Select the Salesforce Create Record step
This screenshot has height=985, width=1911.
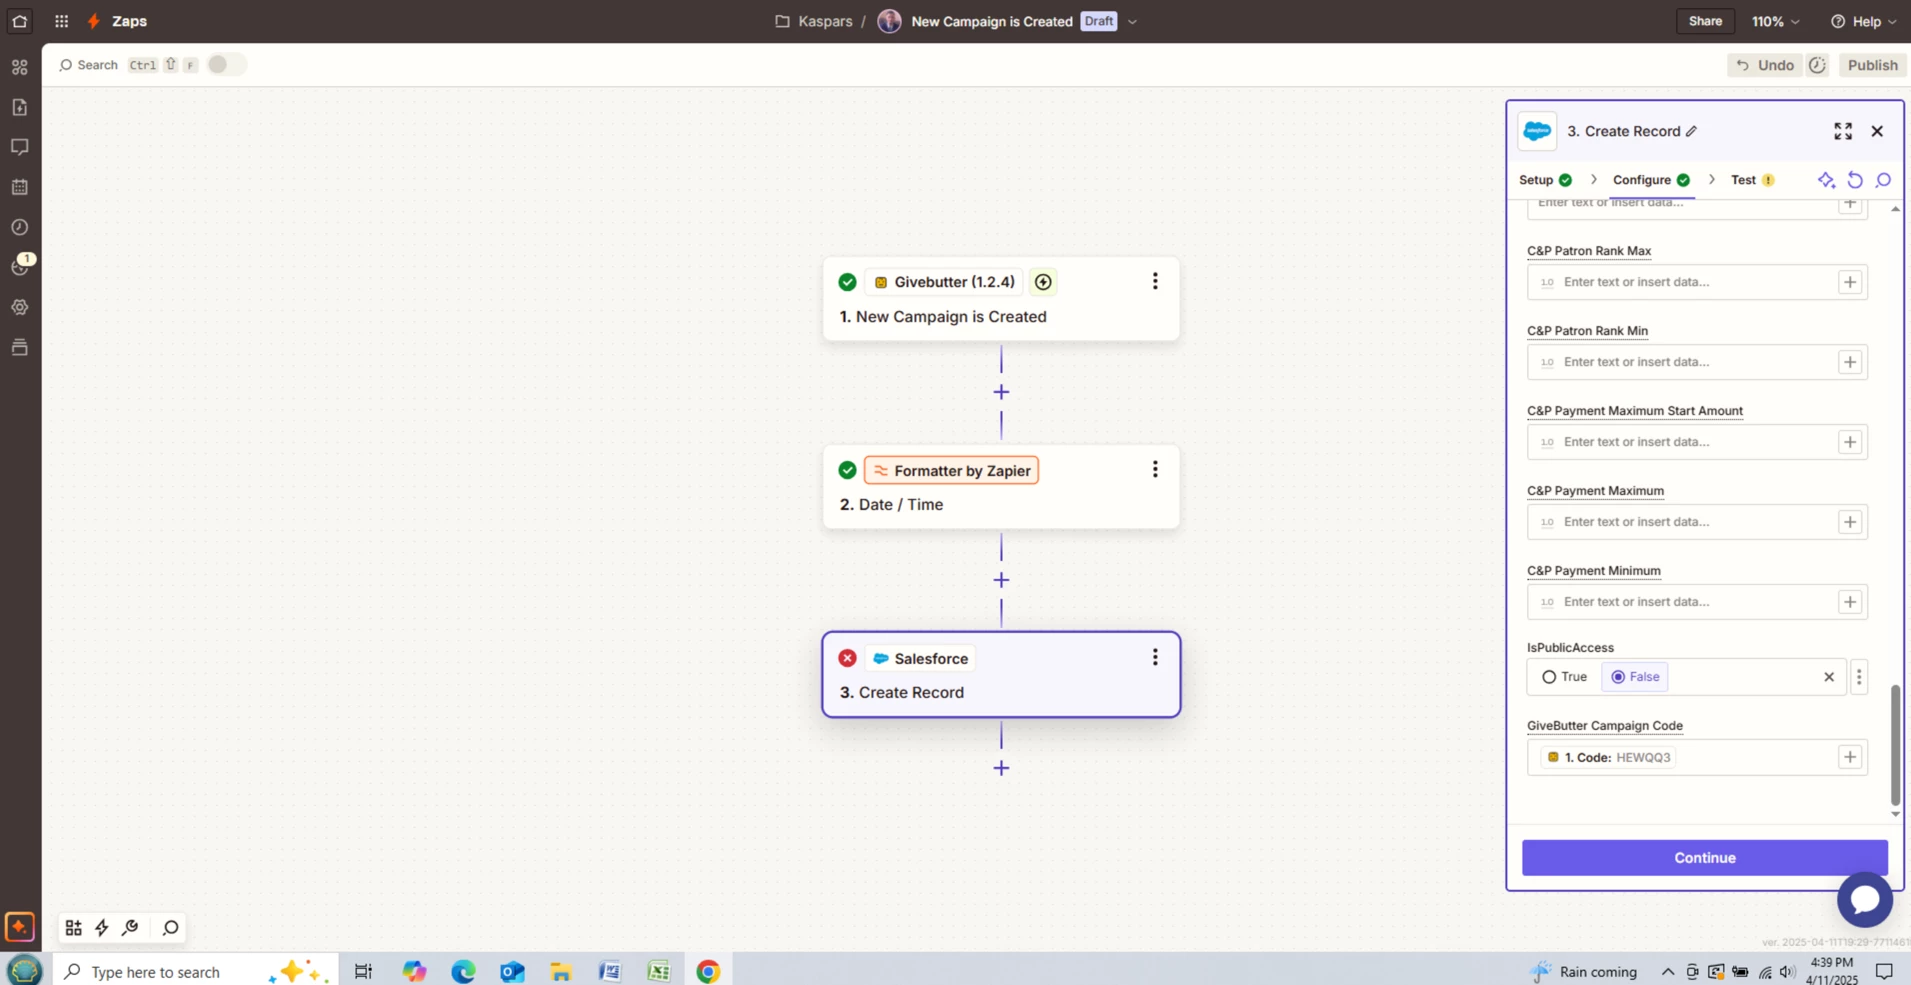1001,675
